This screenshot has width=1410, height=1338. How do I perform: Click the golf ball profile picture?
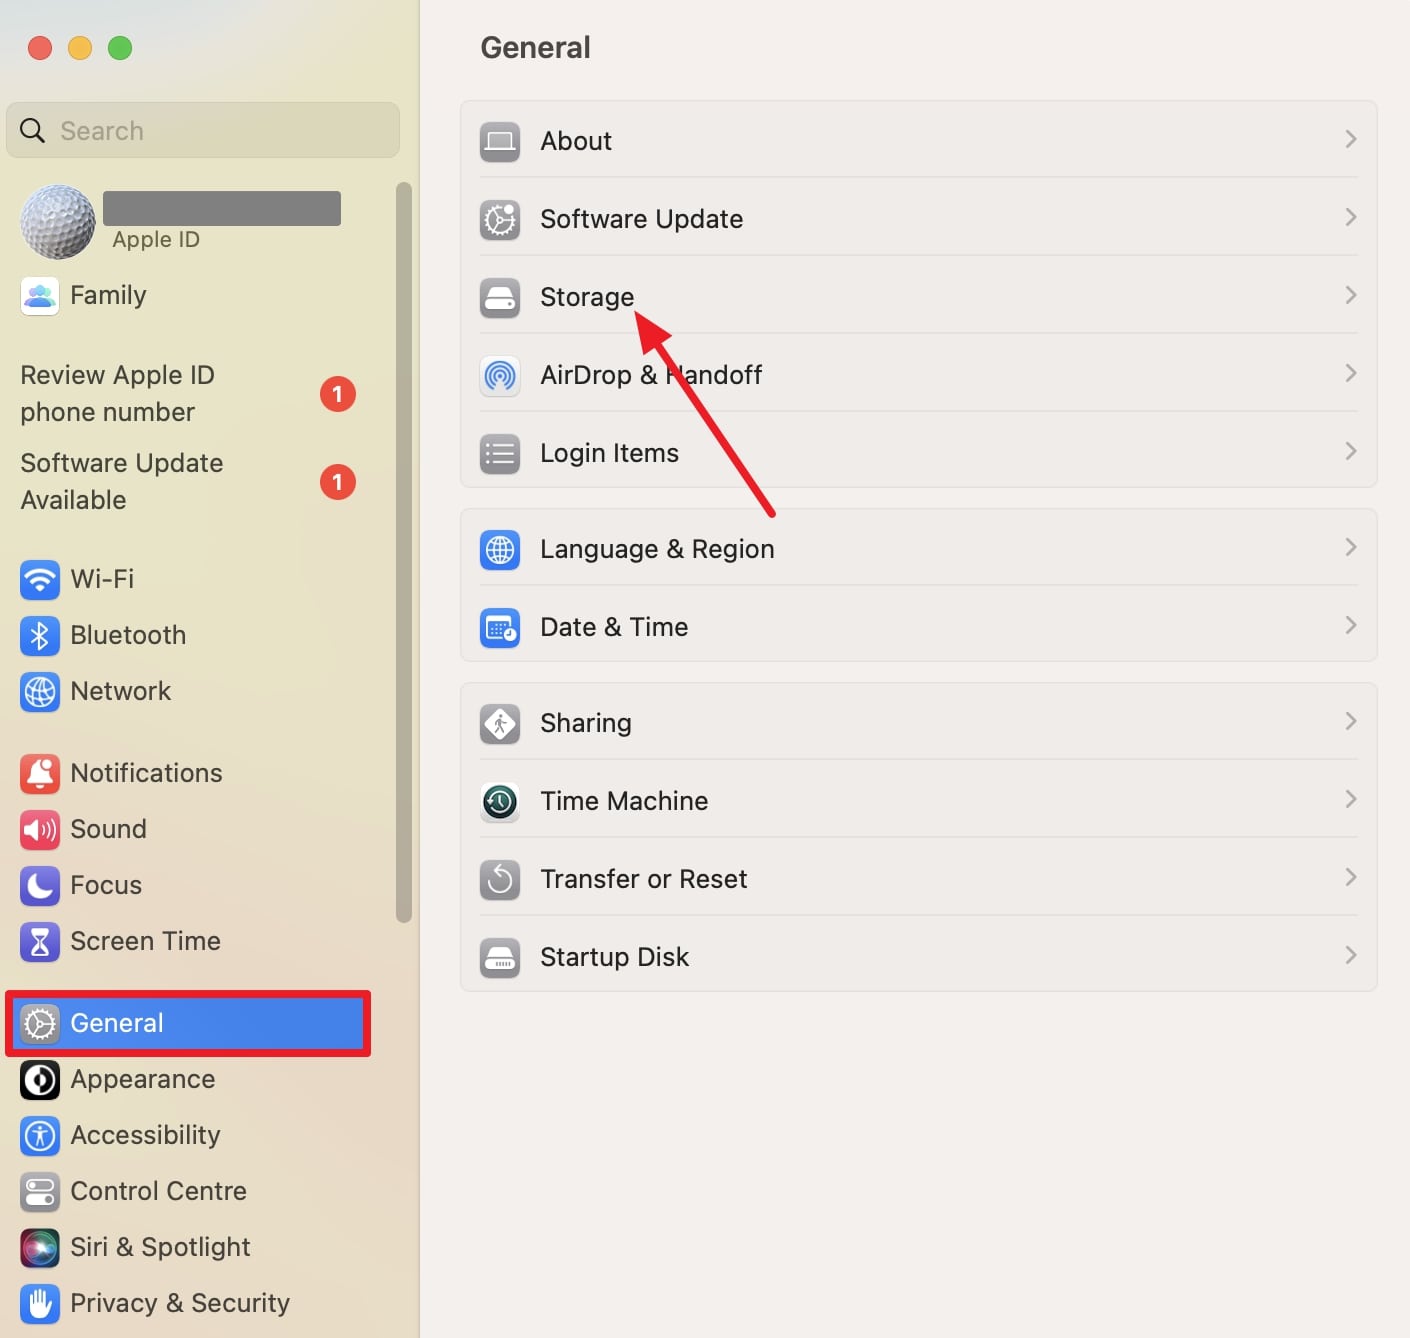pyautogui.click(x=58, y=222)
